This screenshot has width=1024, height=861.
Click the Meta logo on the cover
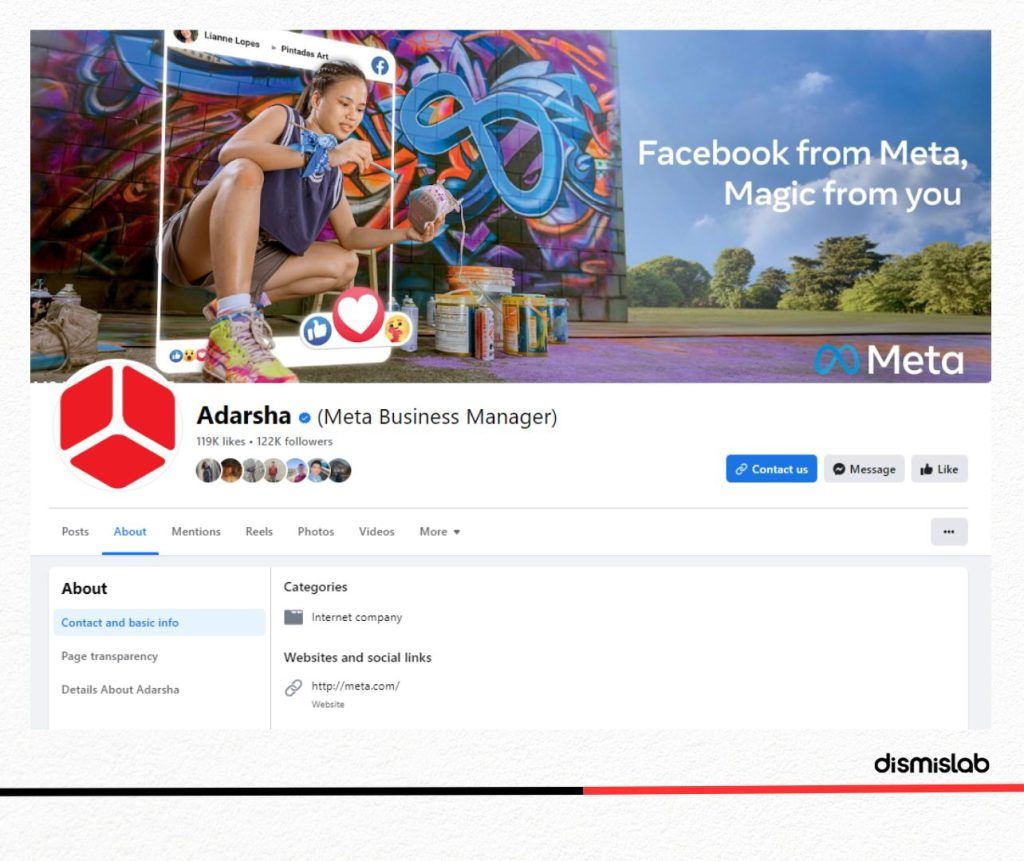(889, 360)
